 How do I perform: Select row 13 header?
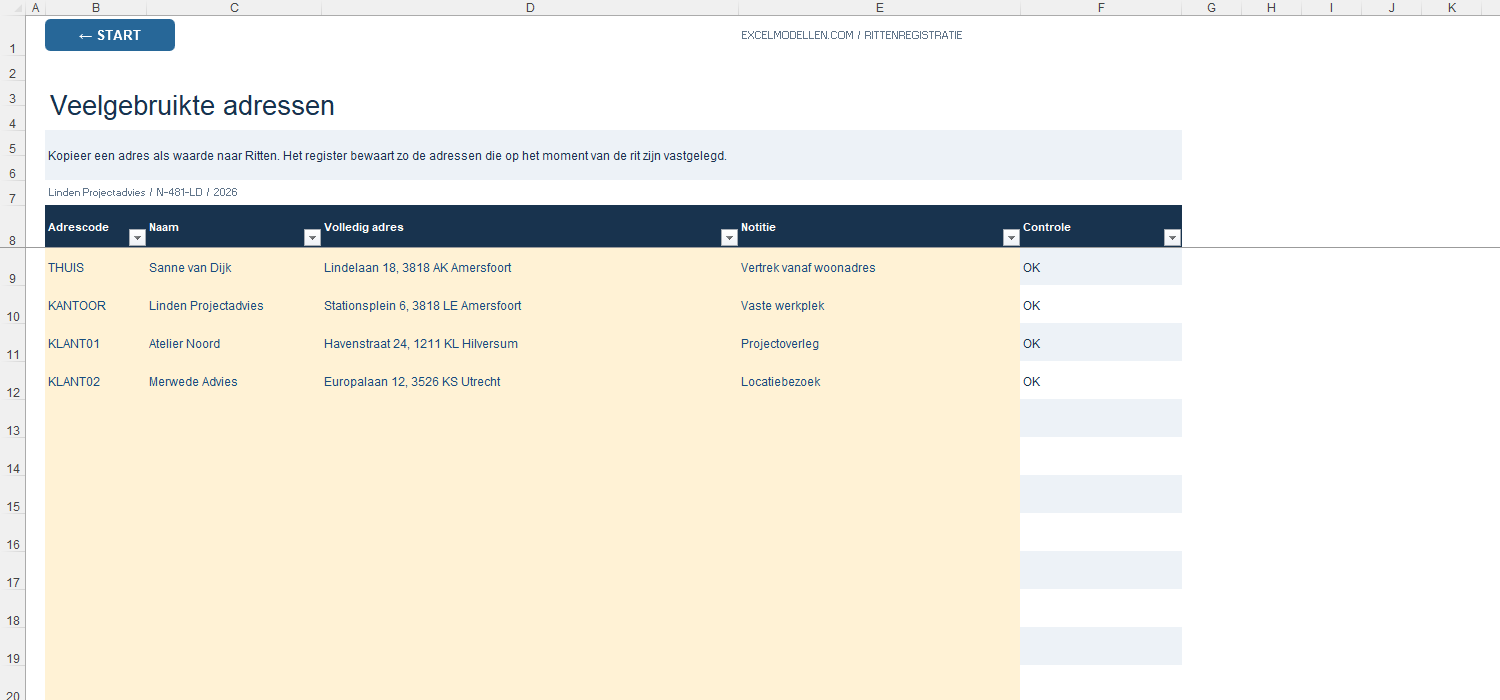(x=13, y=419)
